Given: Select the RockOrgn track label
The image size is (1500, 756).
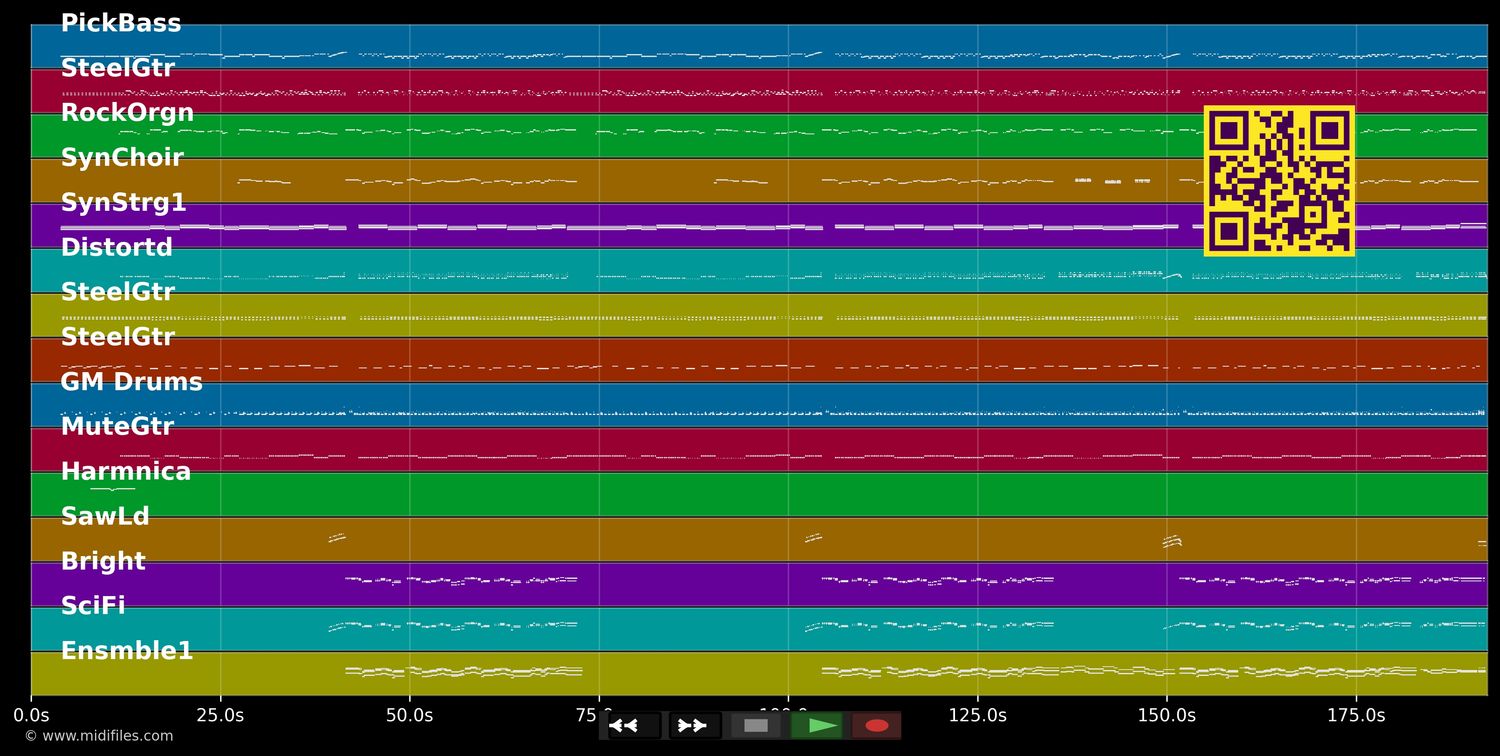Looking at the screenshot, I should (127, 113).
